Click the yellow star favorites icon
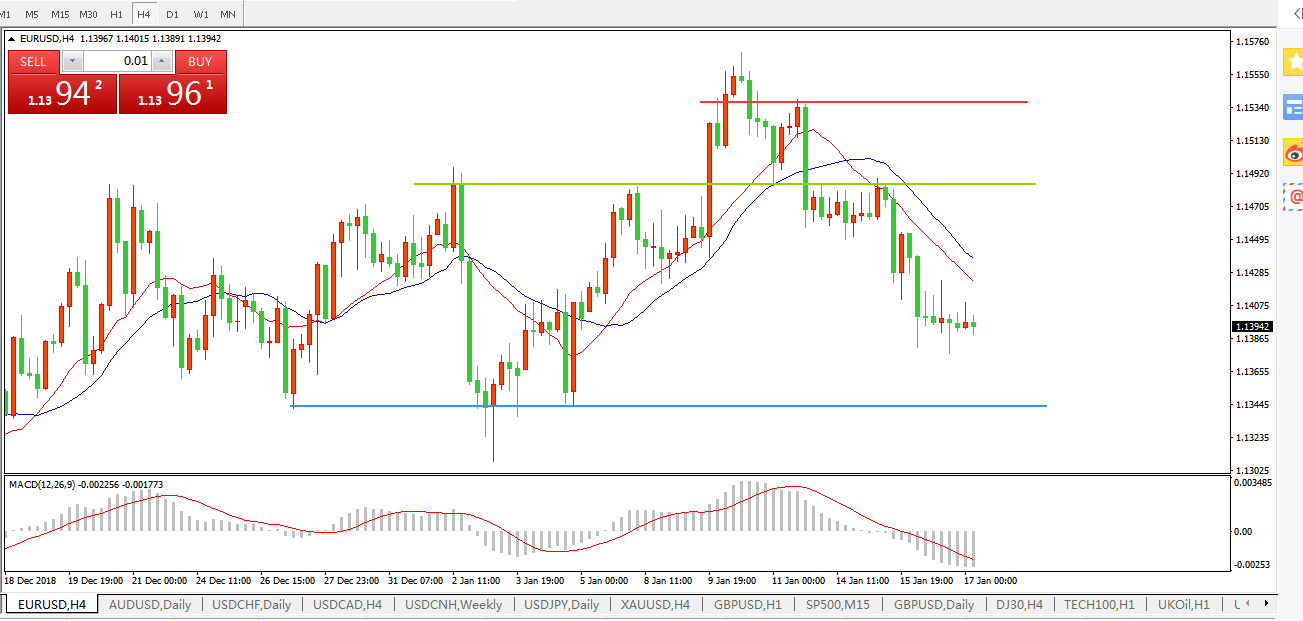The height and width of the screenshot is (621, 1303). coord(1292,61)
